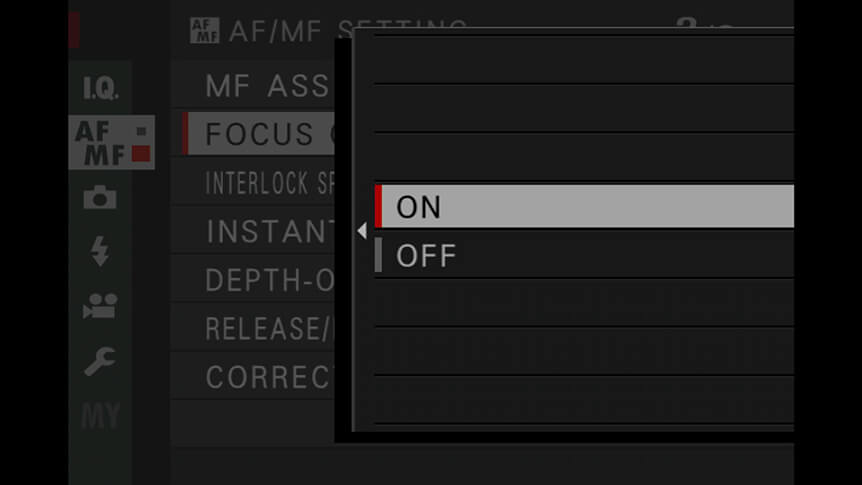The width and height of the screenshot is (862, 485).
Task: Open the MF ASSIST menu item
Action: point(253,86)
